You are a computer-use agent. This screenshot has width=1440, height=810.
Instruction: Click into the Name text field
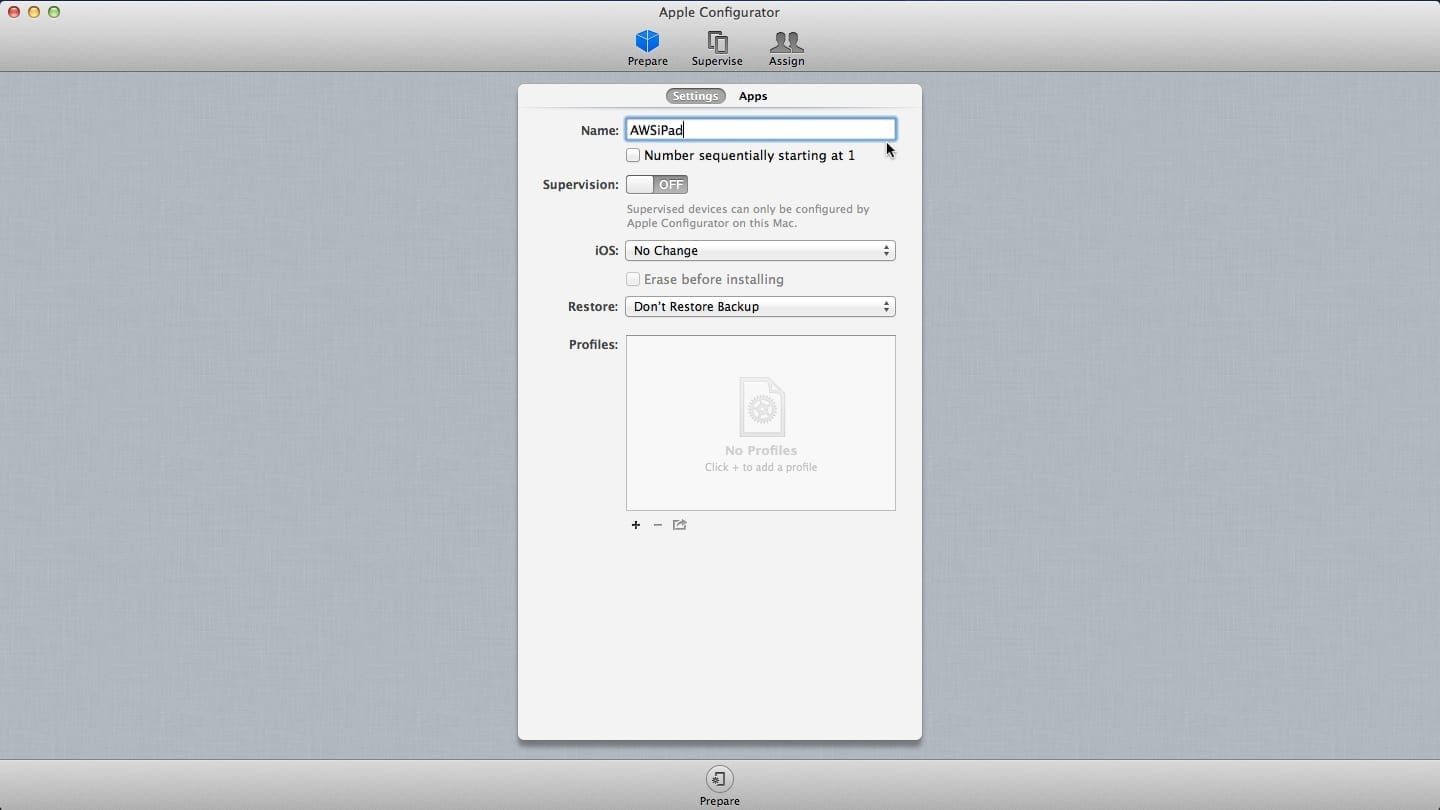point(760,130)
